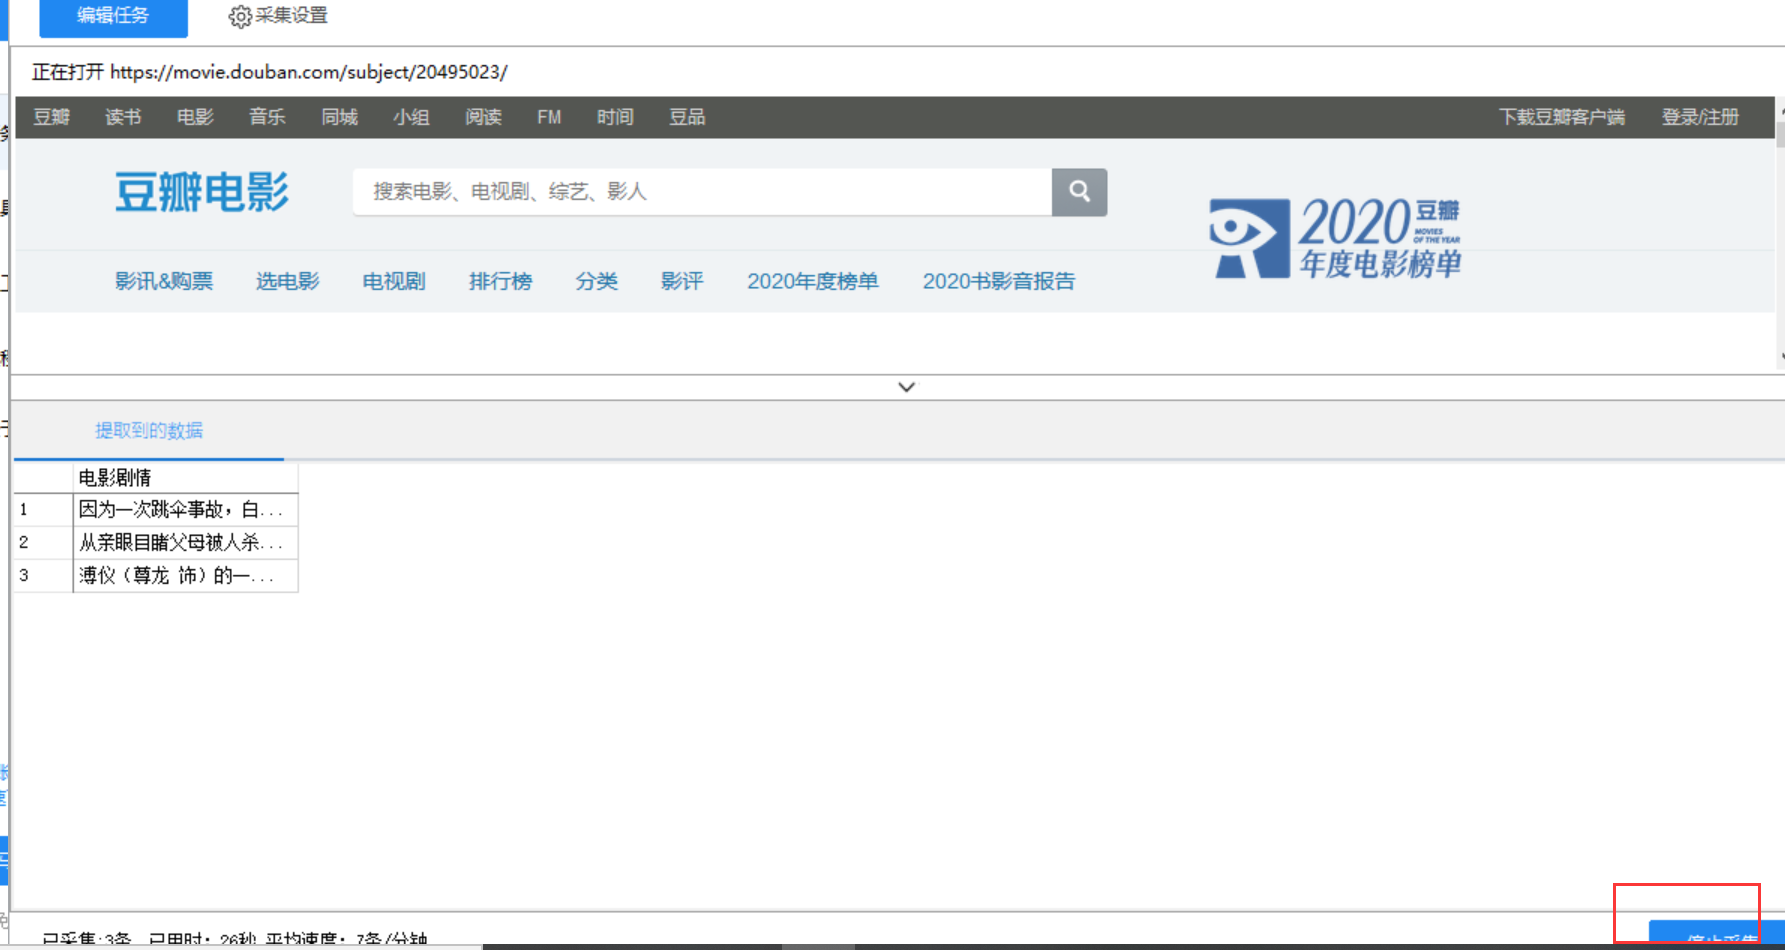This screenshot has width=1785, height=950.
Task: Open the 2020书影音报告 link
Action: click(999, 281)
